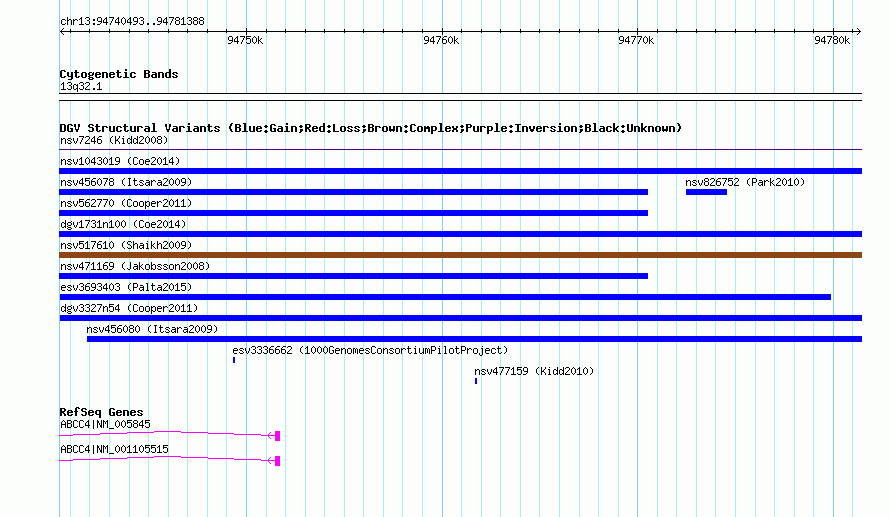Click the 94760k ruler tick label
Screen dimensions: 890x517
tap(441, 40)
